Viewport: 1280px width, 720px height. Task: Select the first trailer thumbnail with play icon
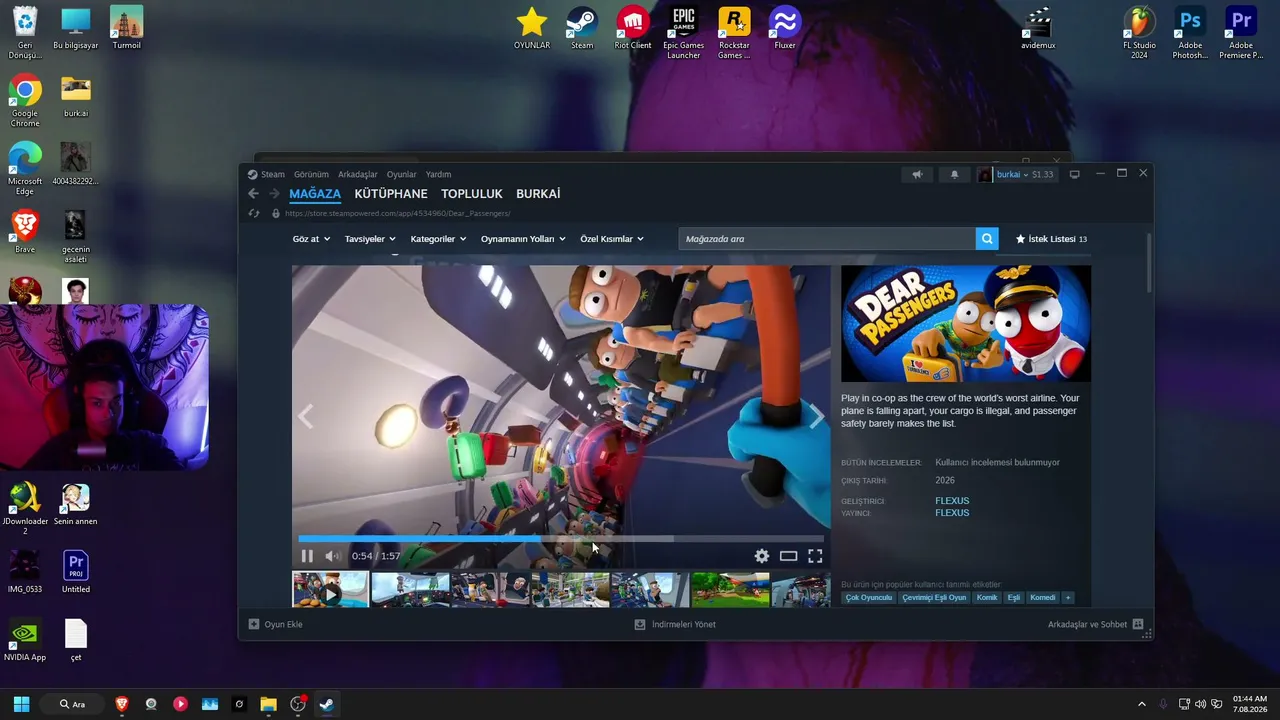(x=330, y=589)
